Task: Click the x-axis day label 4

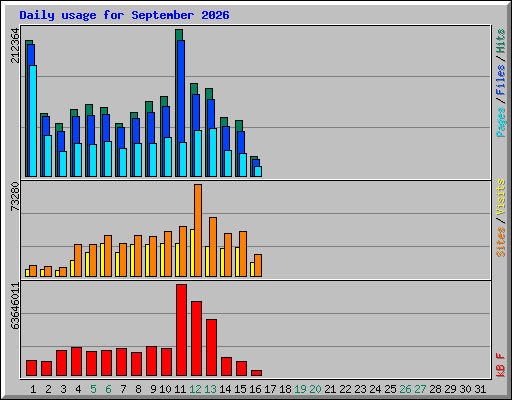Action: coord(78,389)
